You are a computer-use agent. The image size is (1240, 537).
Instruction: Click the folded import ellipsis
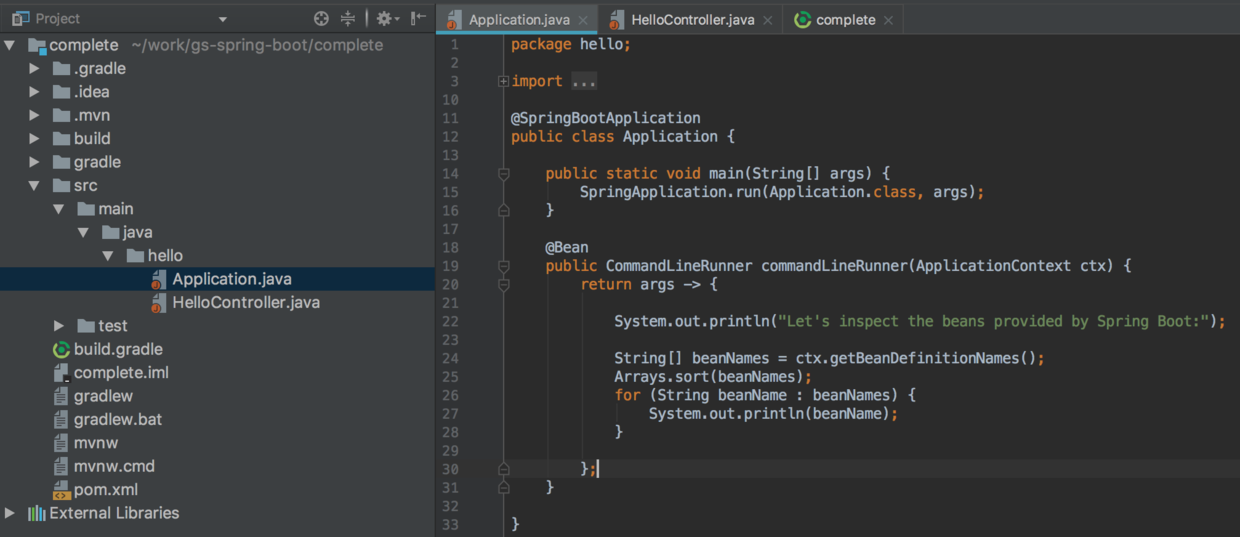point(583,81)
